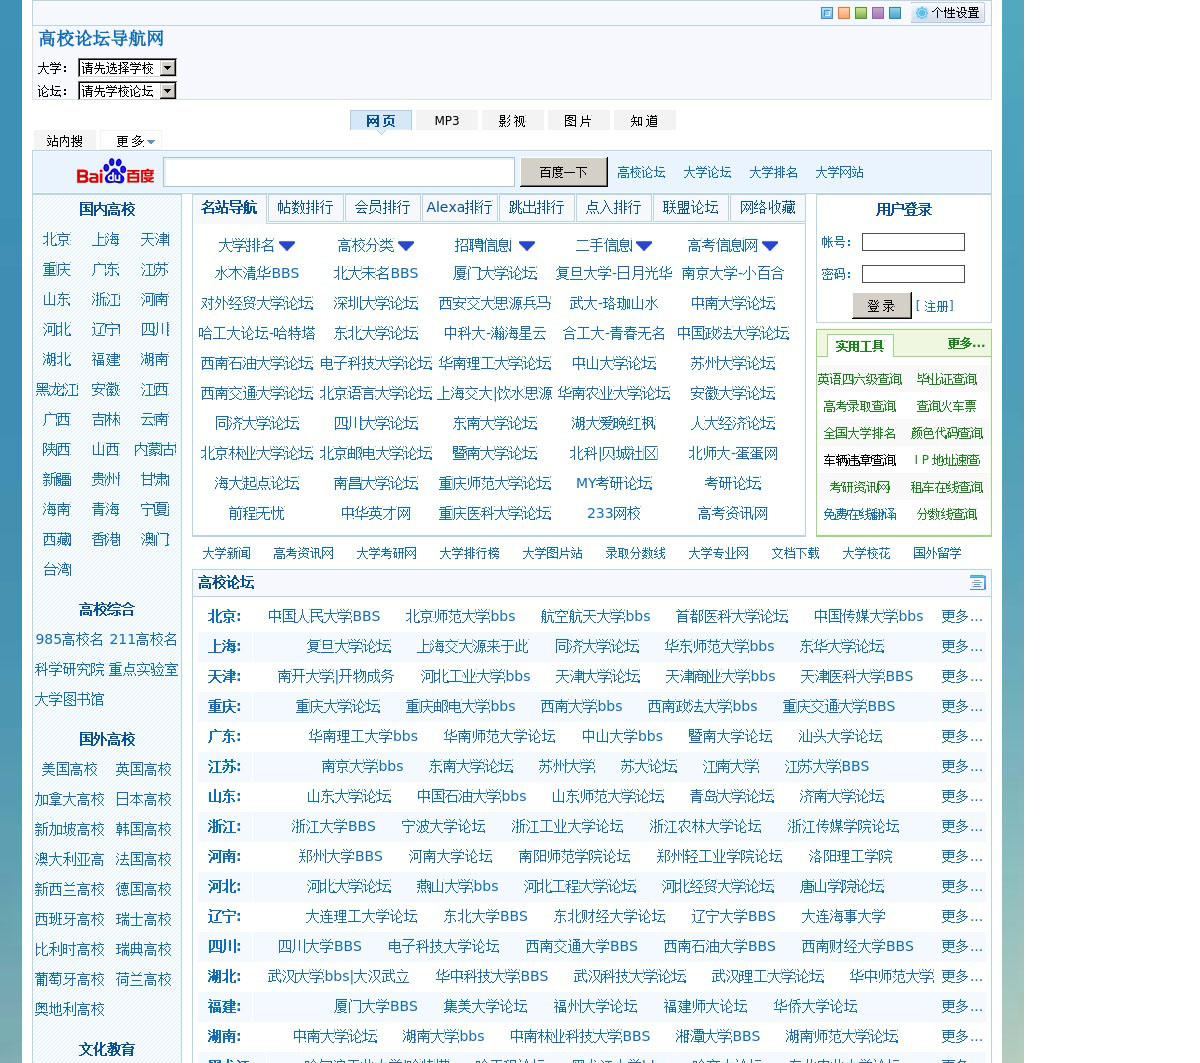Select the first blue framed theme square

pos(827,13)
